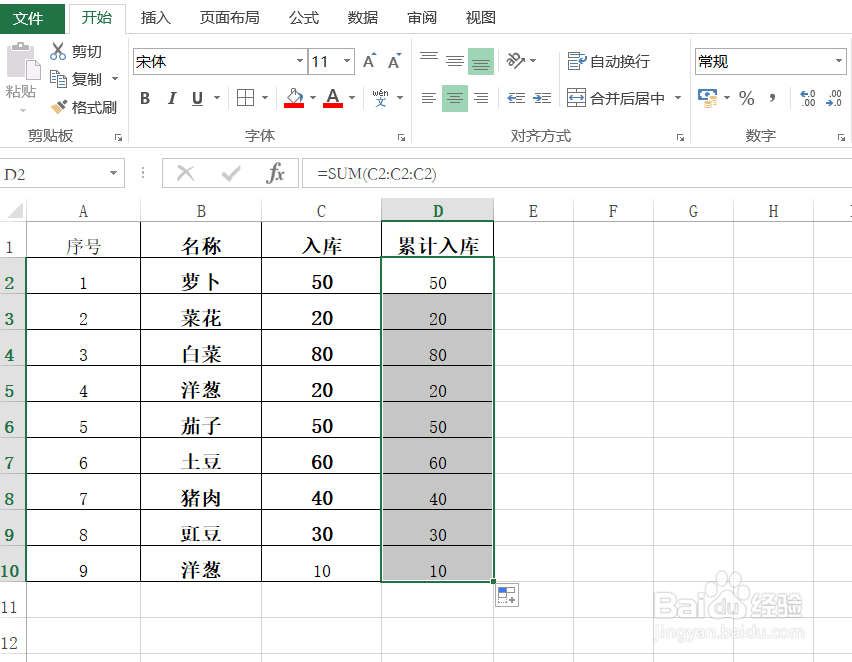Image resolution: width=852 pixels, height=662 pixels.
Task: Open the font size dropdown
Action: tap(347, 61)
